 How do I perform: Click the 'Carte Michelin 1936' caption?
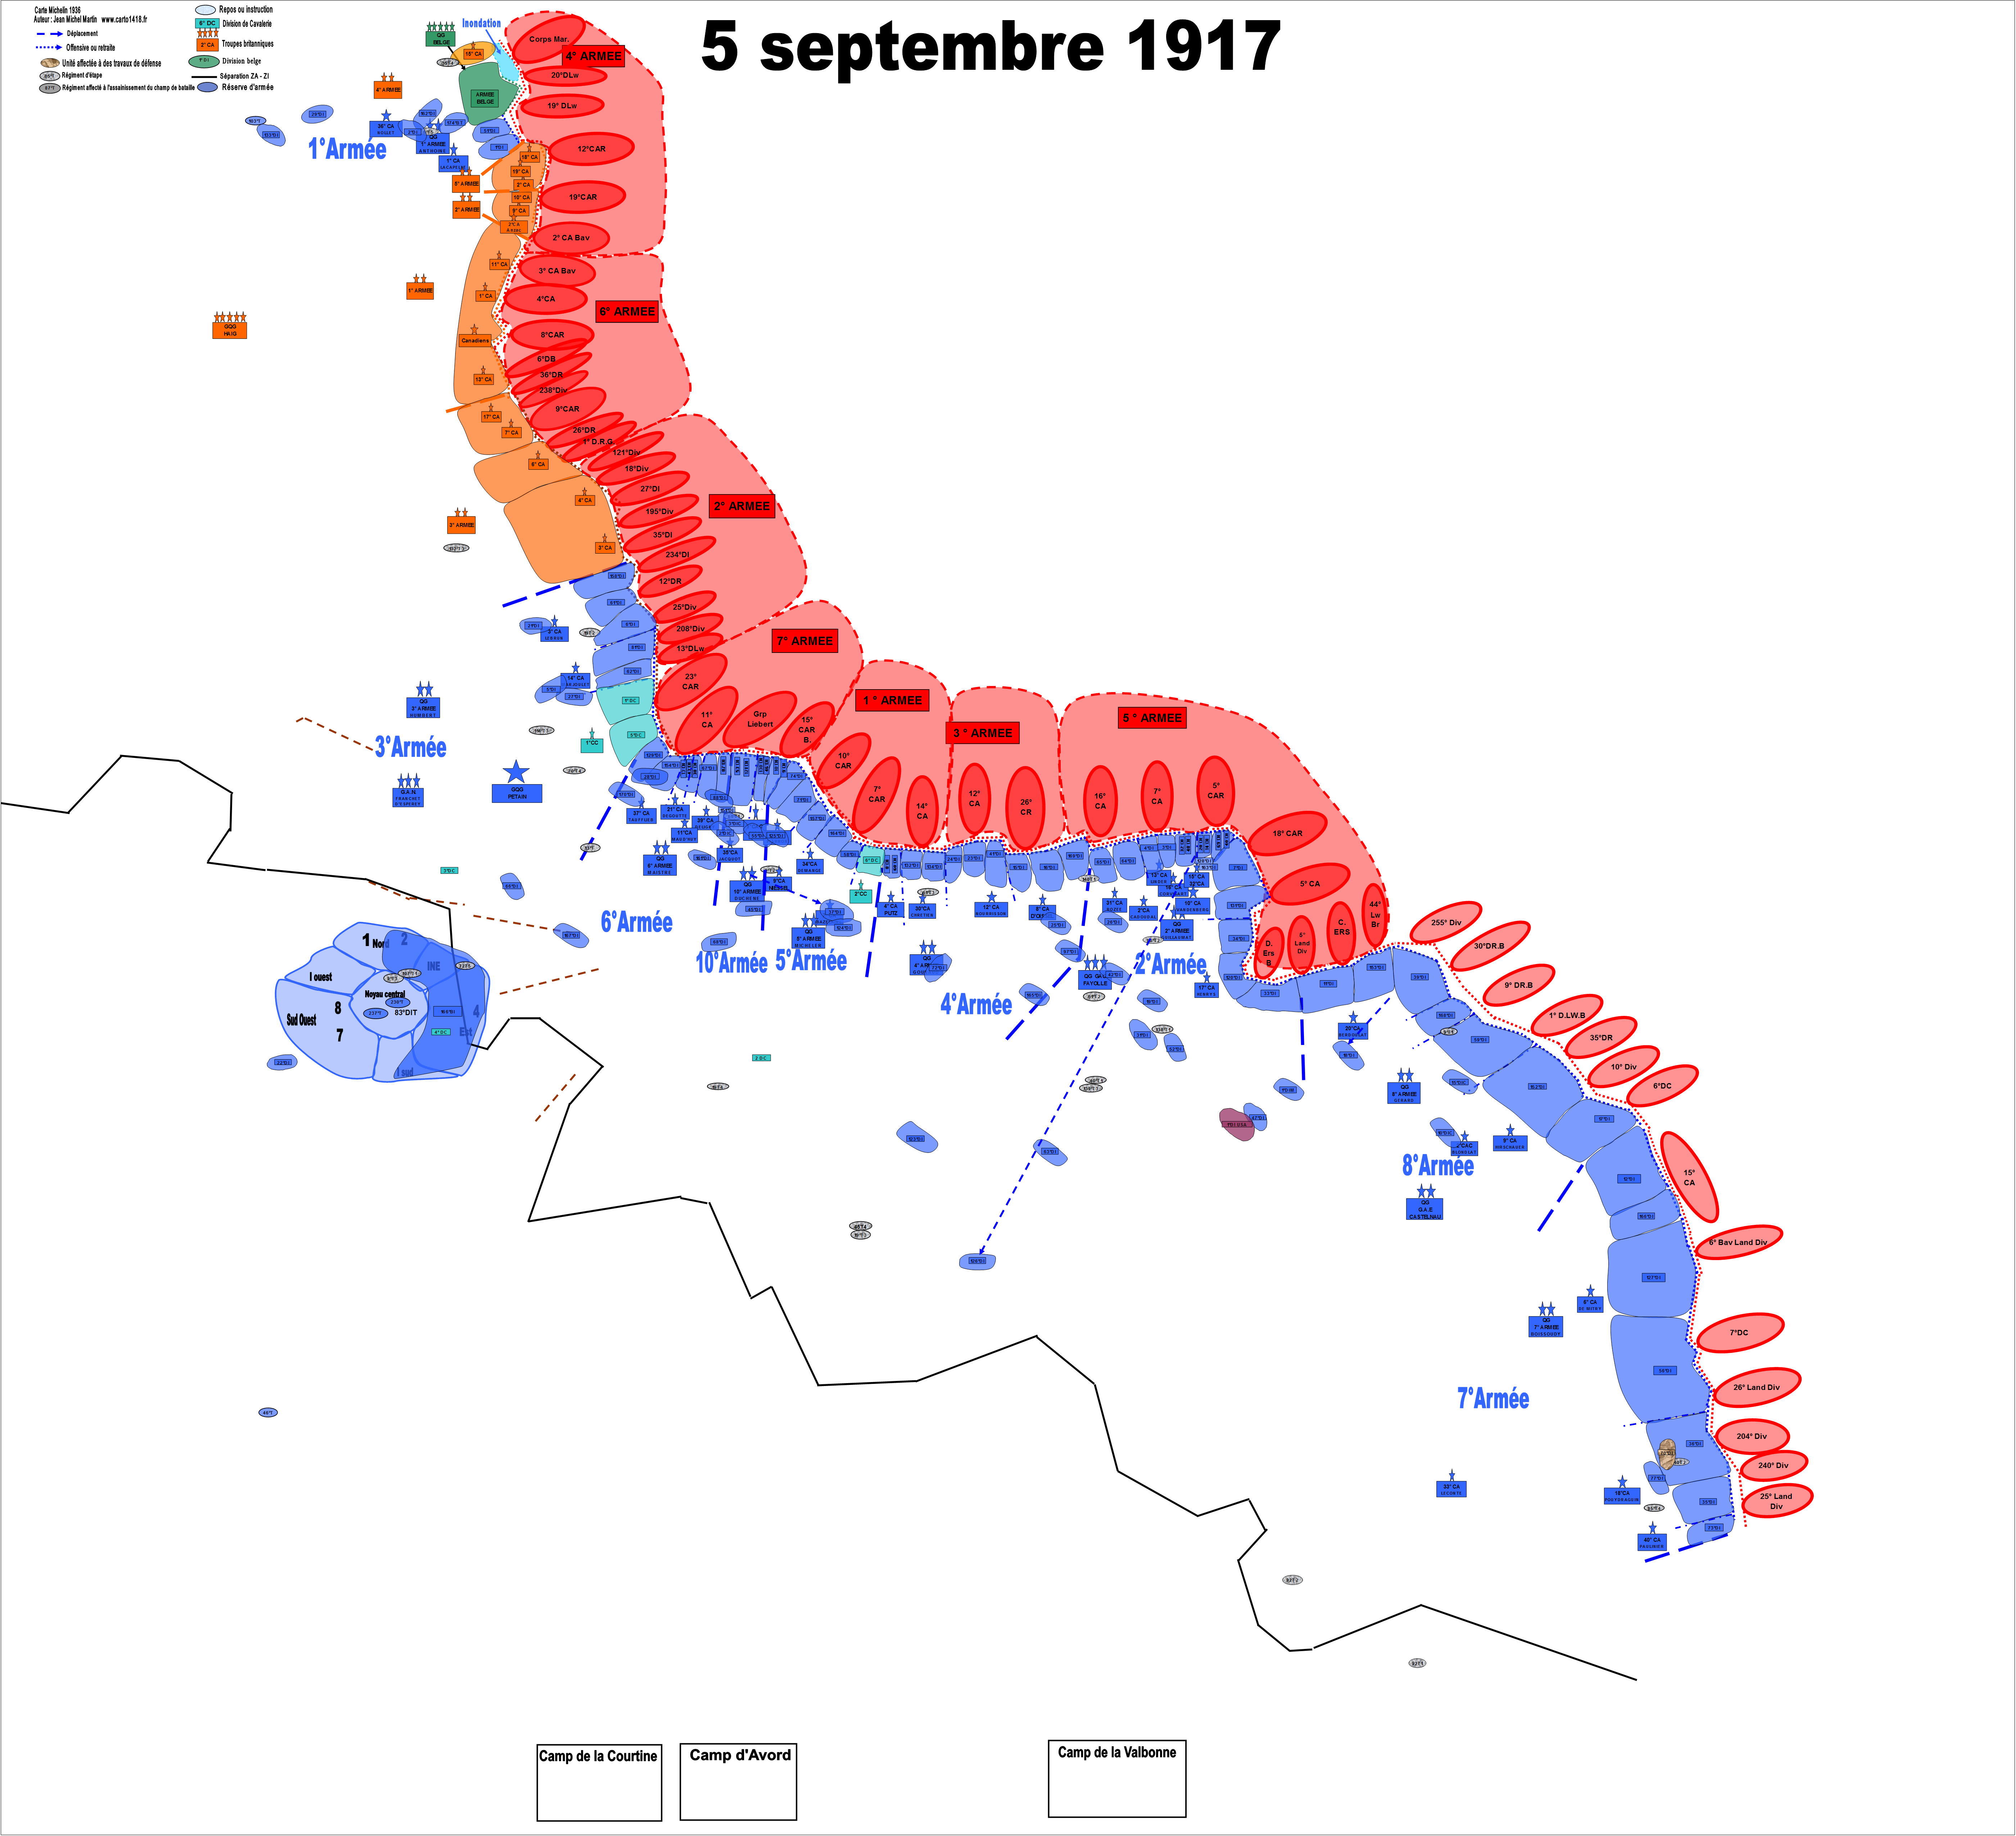click(58, 10)
